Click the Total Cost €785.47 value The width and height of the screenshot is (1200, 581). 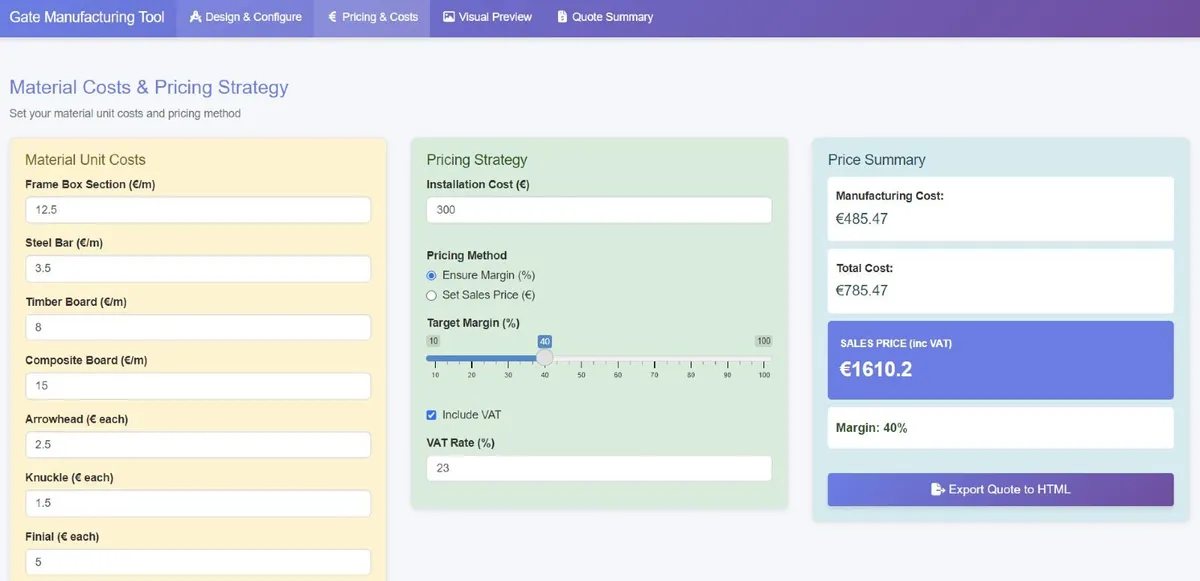click(862, 291)
